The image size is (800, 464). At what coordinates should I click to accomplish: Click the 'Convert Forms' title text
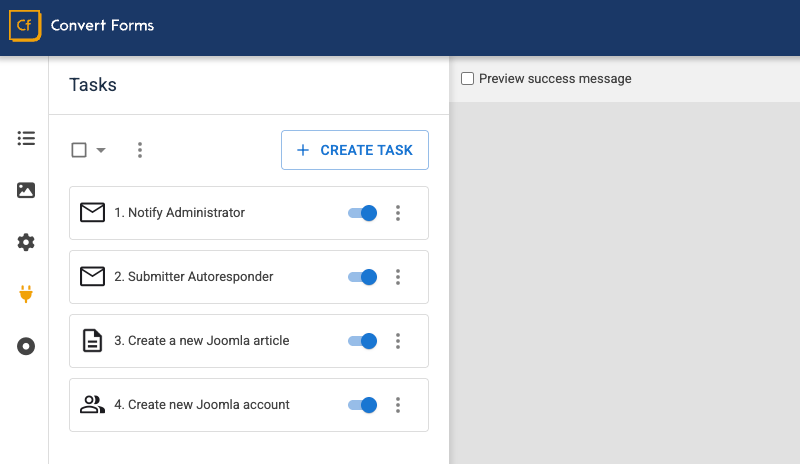coord(102,26)
